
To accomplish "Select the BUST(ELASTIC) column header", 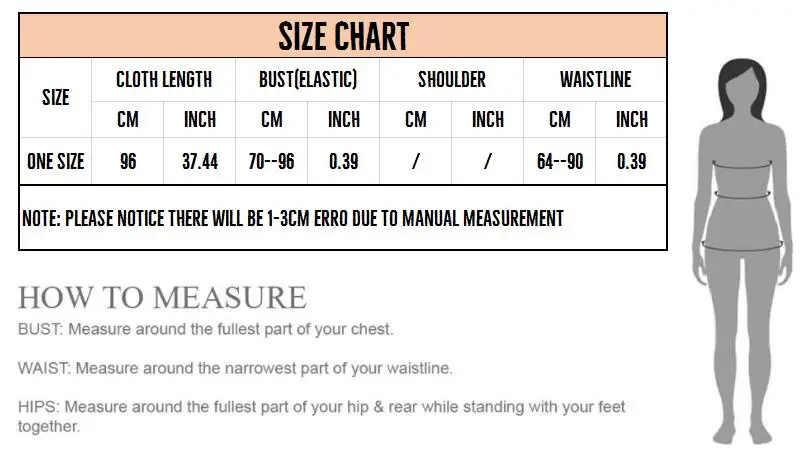I will (x=308, y=80).
